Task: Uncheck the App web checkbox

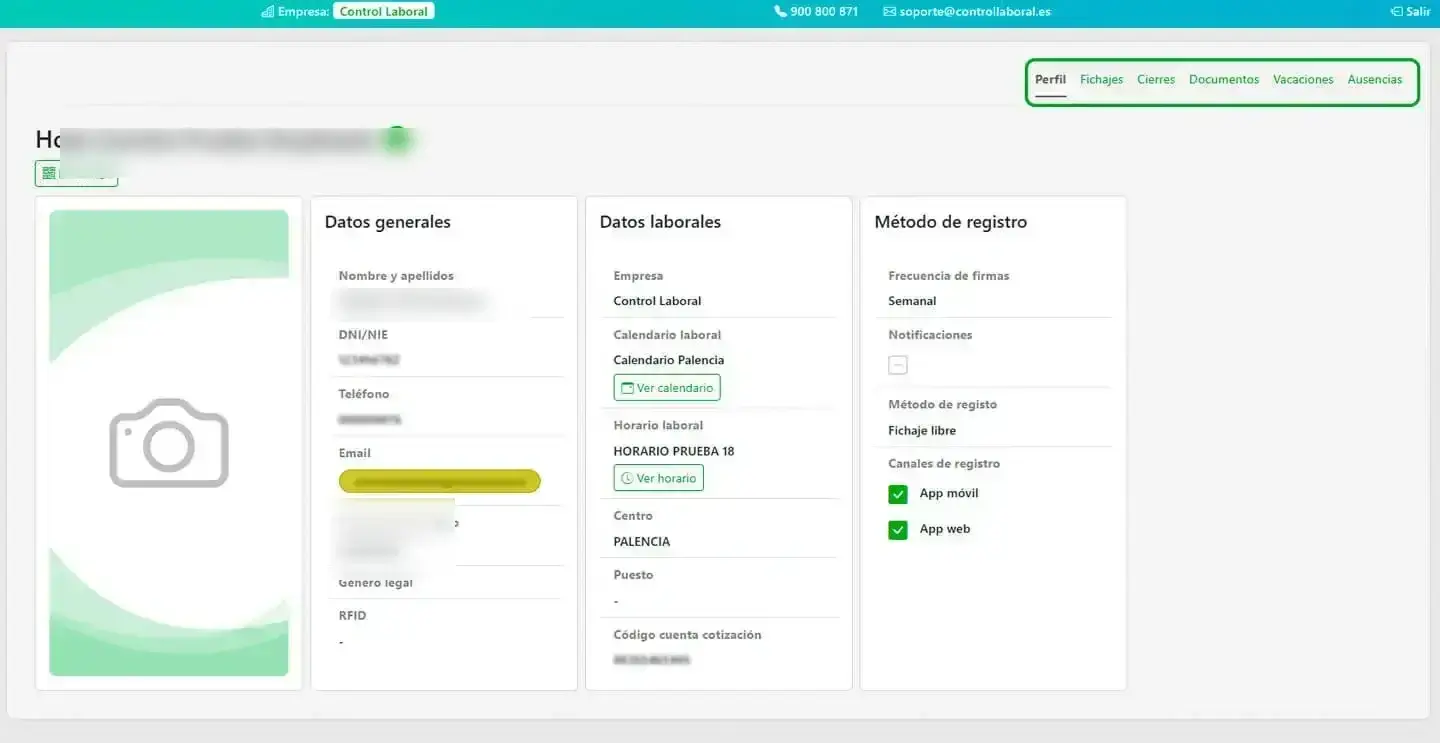Action: [x=898, y=530]
